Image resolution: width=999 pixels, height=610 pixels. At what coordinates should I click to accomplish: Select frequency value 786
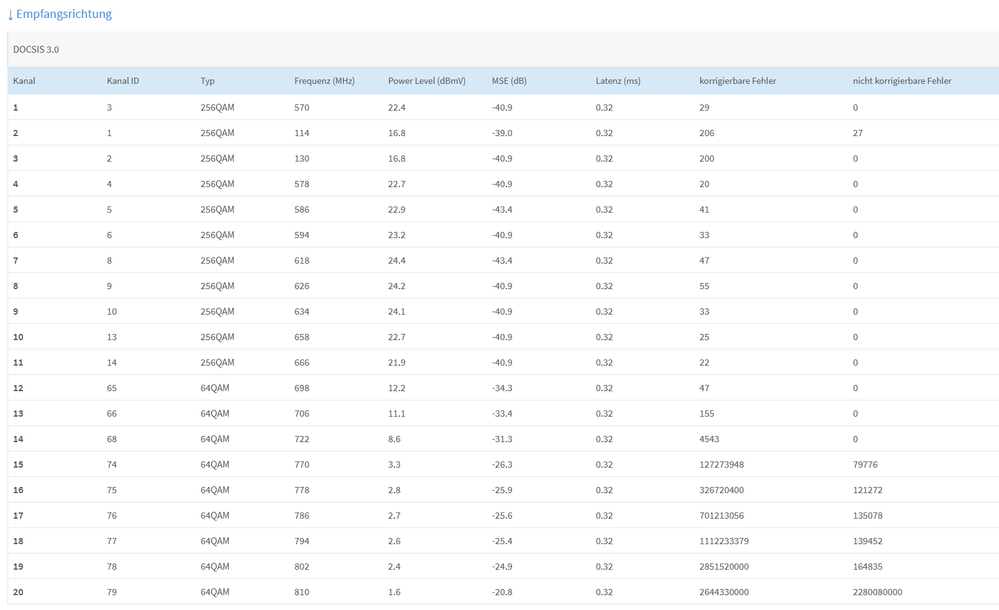pyautogui.click(x=301, y=516)
